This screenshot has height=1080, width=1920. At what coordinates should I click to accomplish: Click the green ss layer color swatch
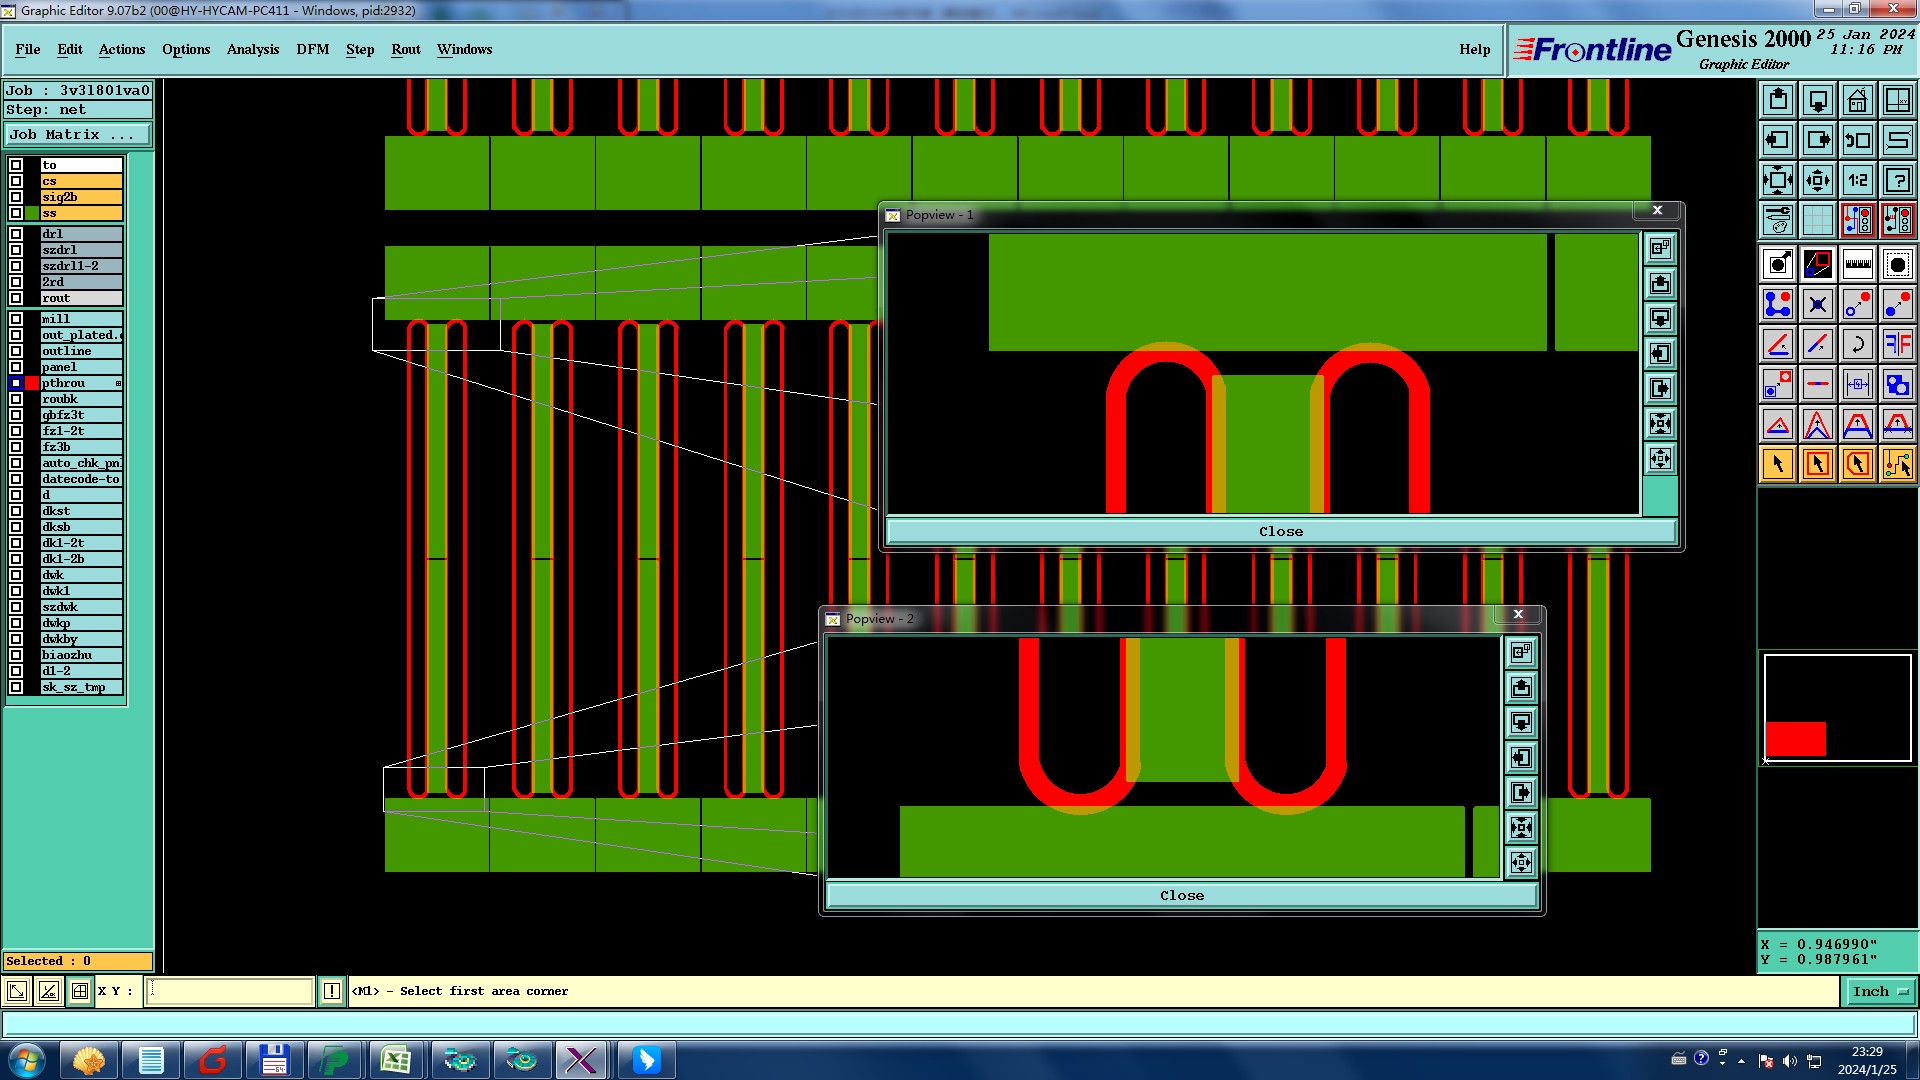(x=32, y=213)
